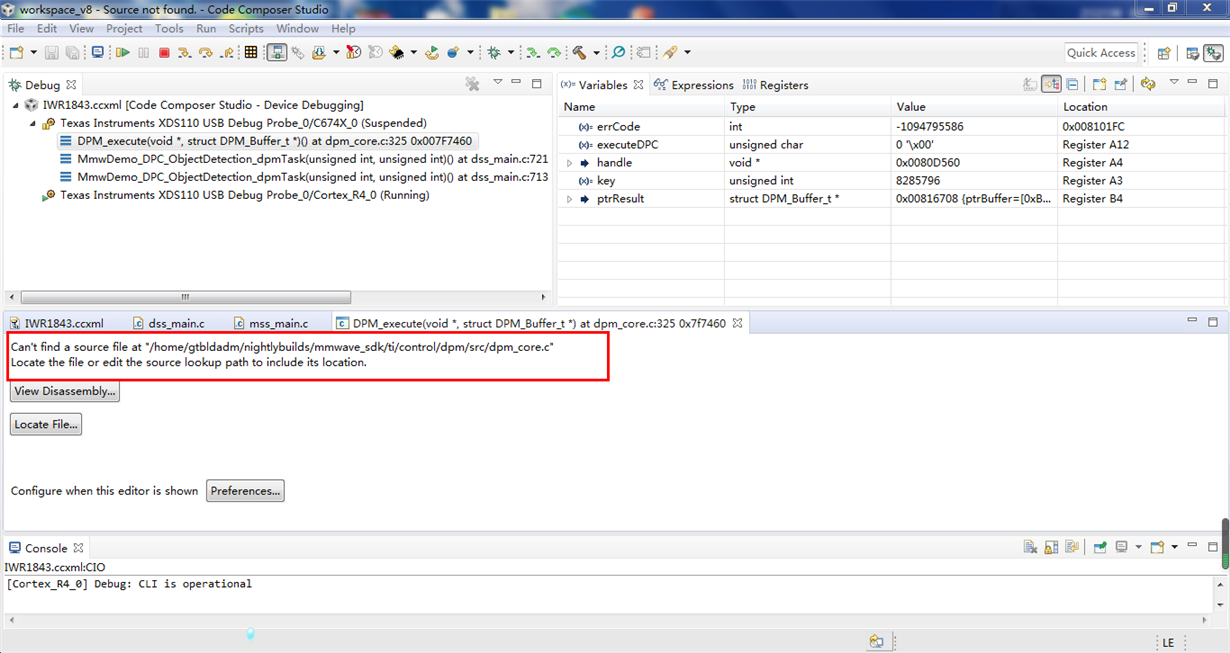Open the Project menu
Image resolution: width=1230 pixels, height=653 pixels.
[124, 28]
